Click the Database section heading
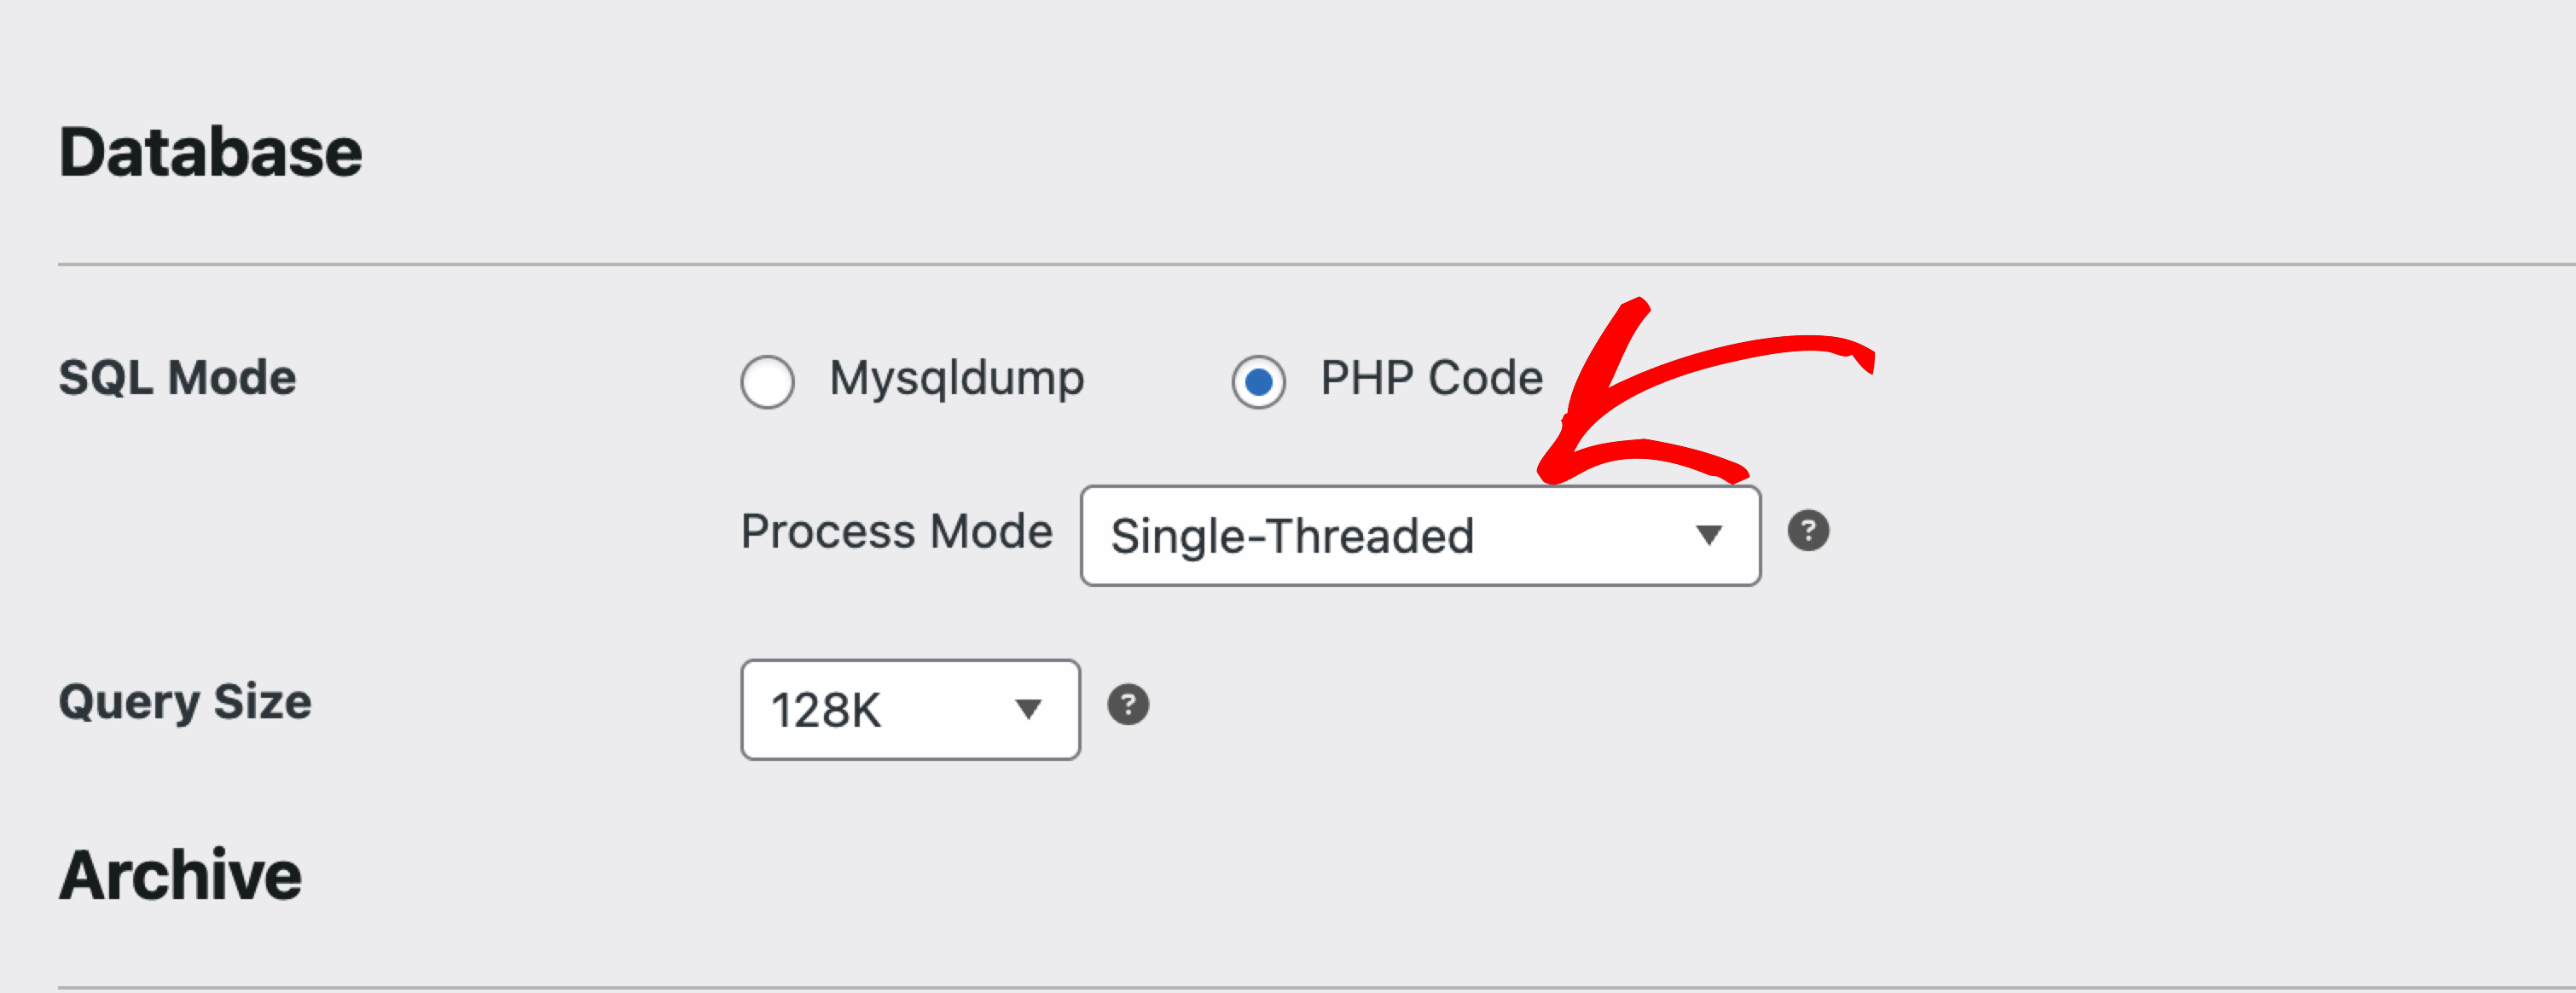Viewport: 2576px width, 993px height. [210, 153]
